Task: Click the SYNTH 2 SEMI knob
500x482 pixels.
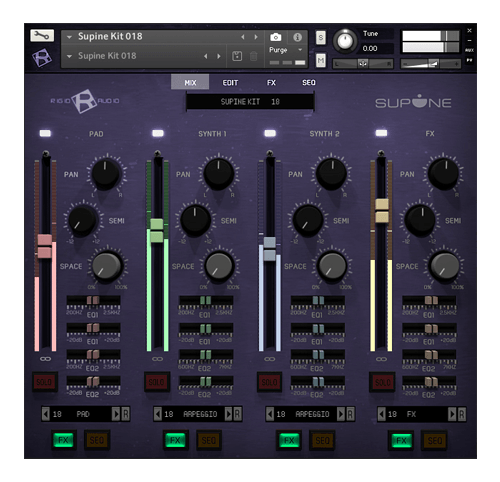Action: click(x=308, y=220)
